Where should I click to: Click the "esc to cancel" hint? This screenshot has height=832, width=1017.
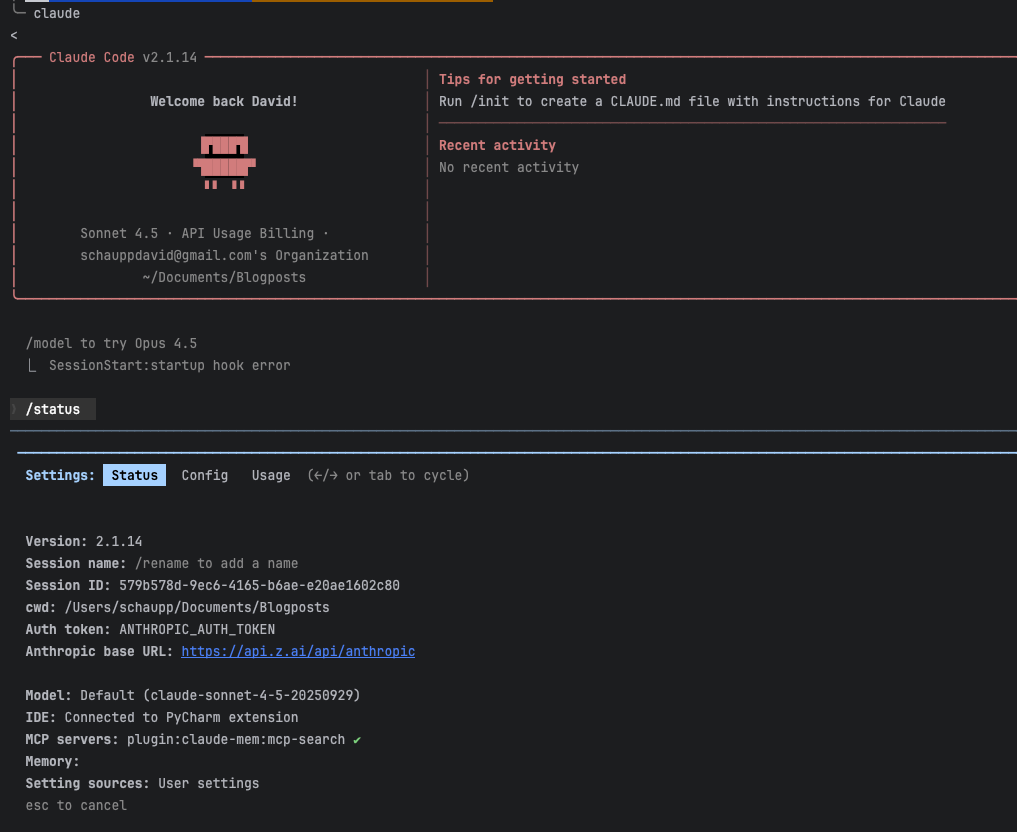(x=76, y=805)
